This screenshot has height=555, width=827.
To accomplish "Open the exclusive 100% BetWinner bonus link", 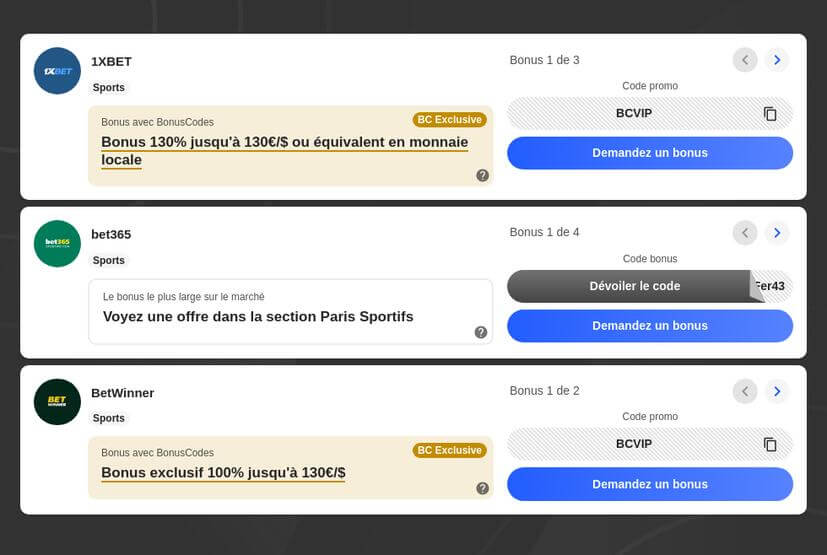I will click(x=223, y=473).
